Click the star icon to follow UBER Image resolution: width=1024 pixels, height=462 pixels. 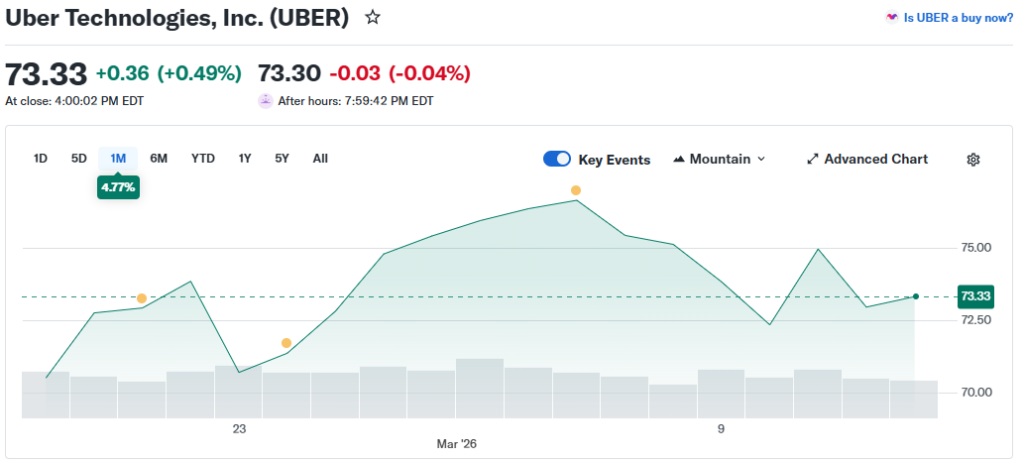click(x=373, y=17)
